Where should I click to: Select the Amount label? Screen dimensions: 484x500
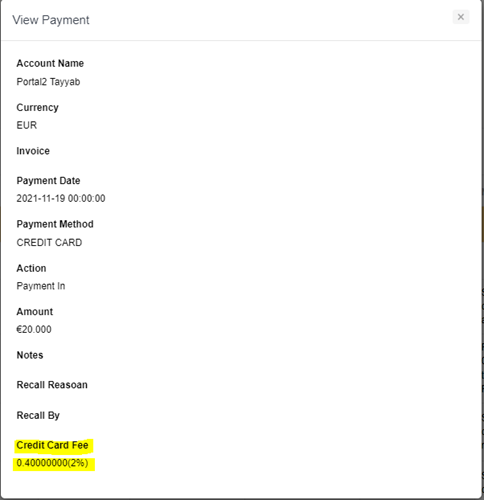coord(35,312)
